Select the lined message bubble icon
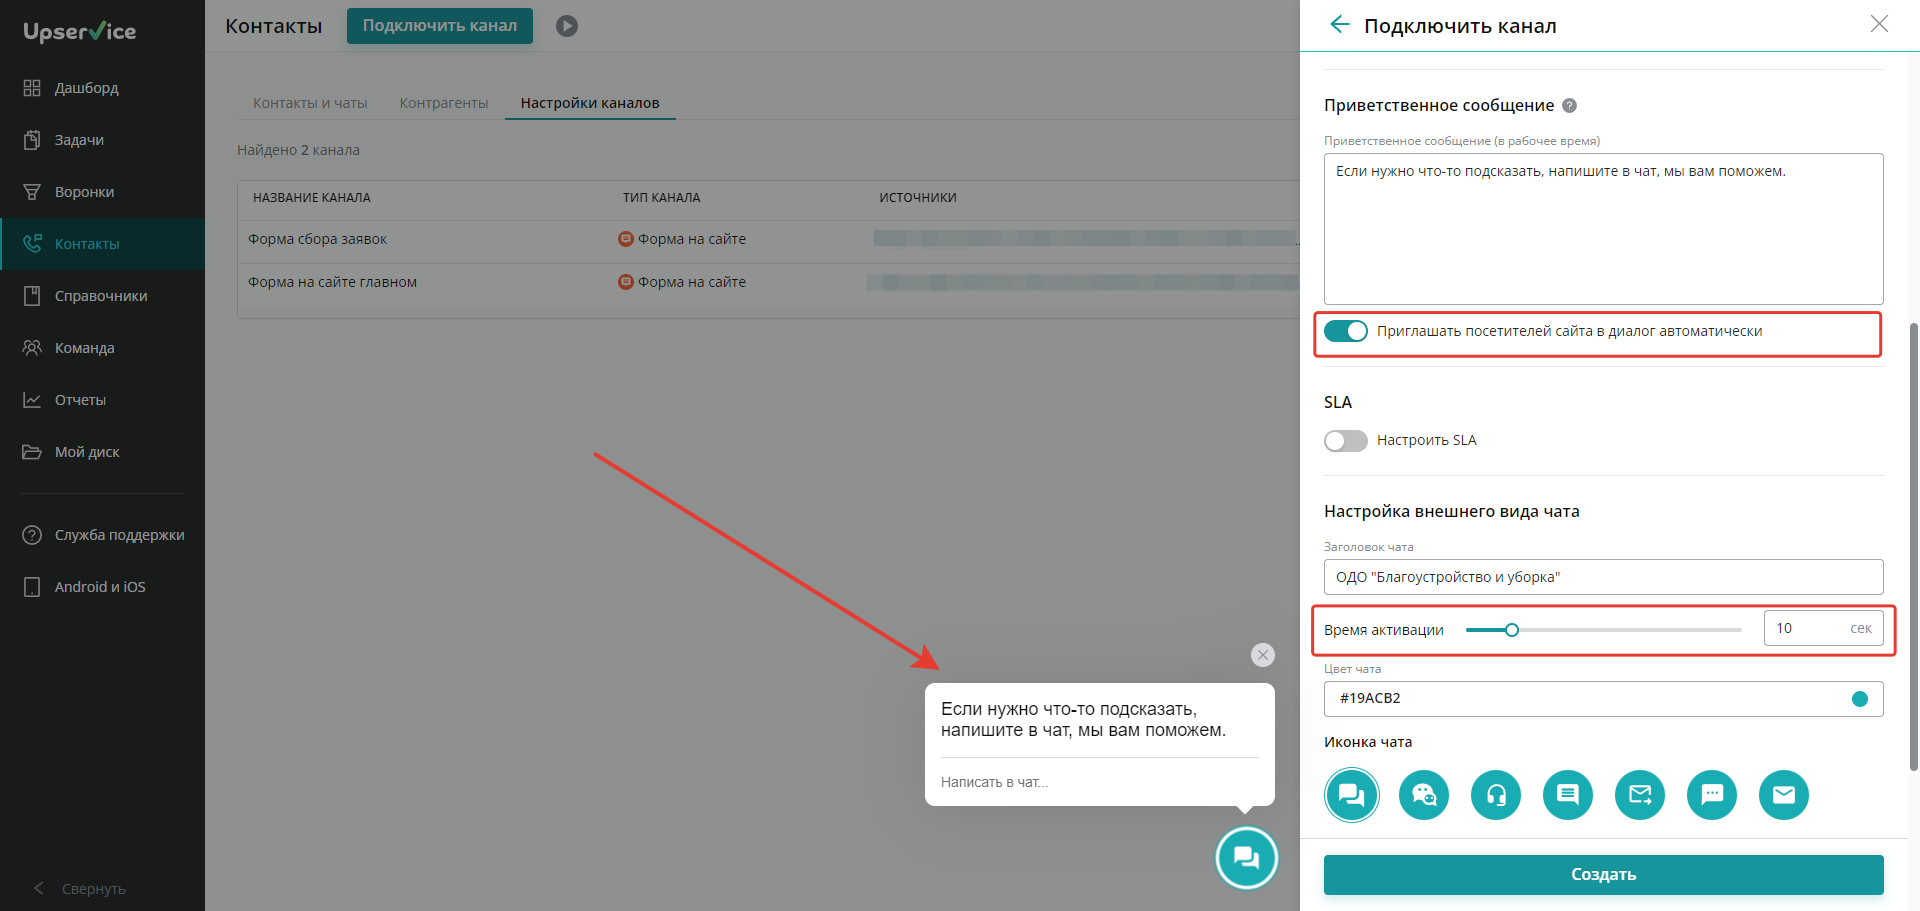The width and height of the screenshot is (1920, 911). pos(1568,795)
